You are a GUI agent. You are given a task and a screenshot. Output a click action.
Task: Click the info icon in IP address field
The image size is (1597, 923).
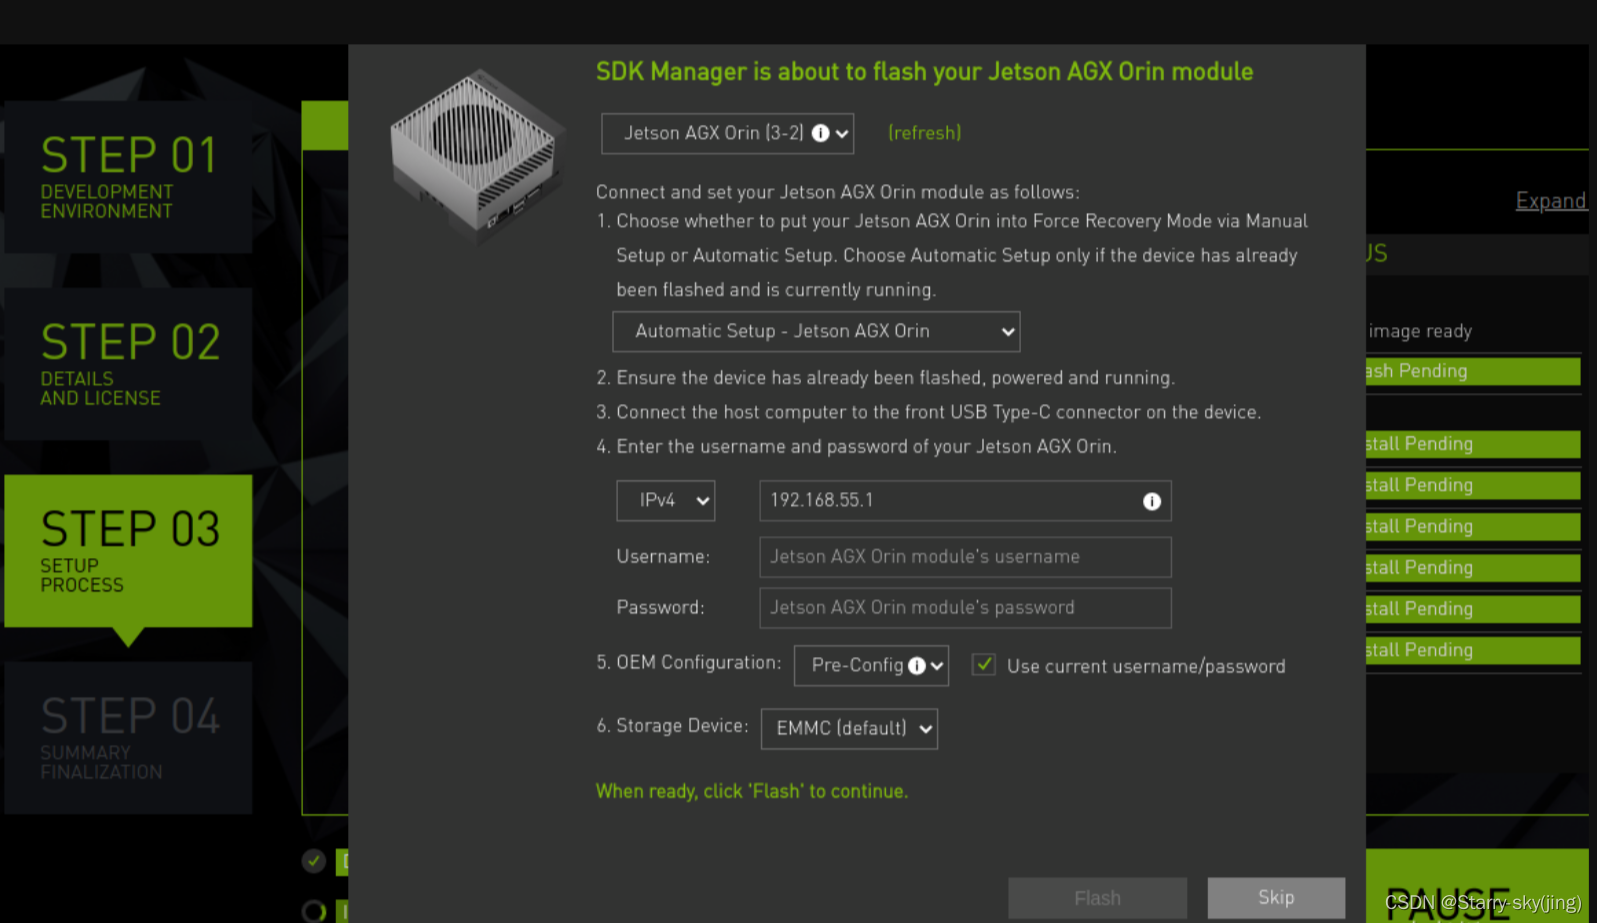pyautogui.click(x=1152, y=501)
